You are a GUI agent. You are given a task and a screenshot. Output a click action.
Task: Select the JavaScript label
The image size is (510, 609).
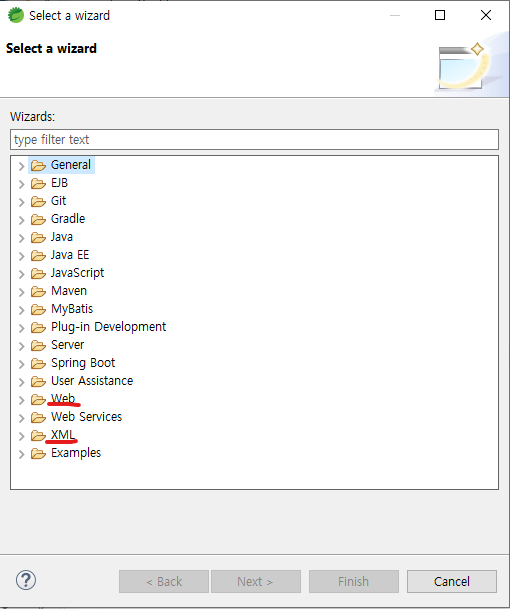pyautogui.click(x=78, y=273)
